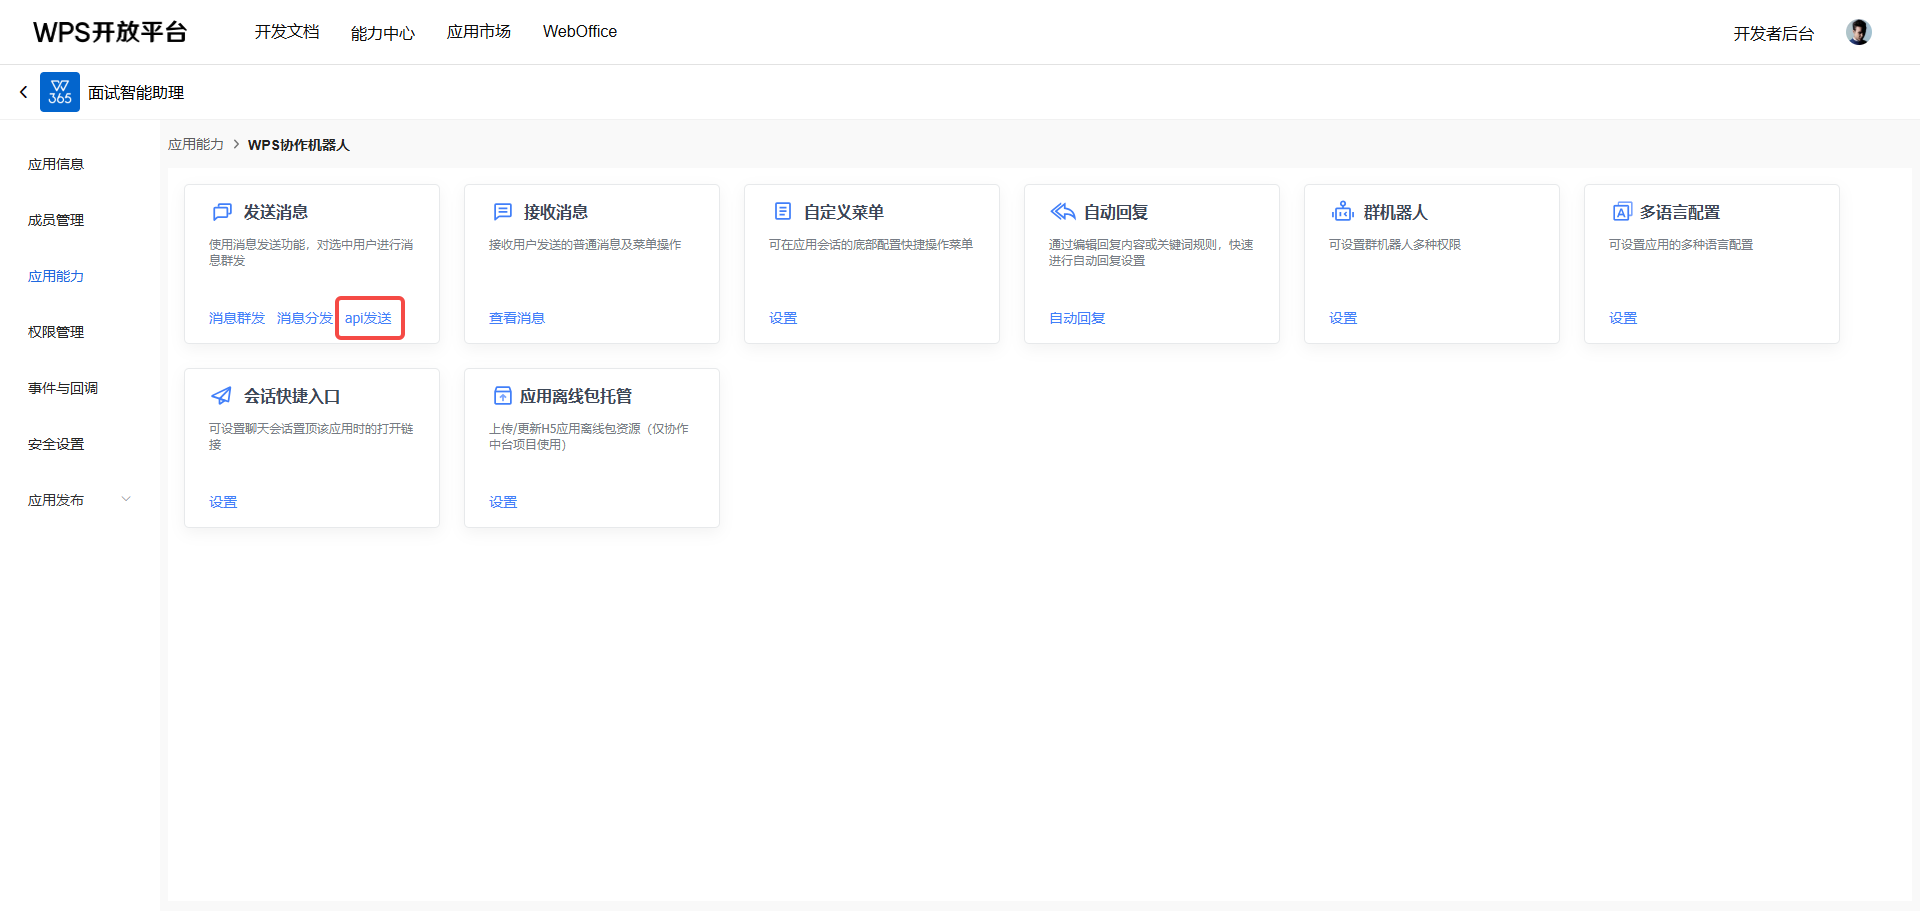This screenshot has width=1920, height=911.
Task: Open 设置 in the 应用离线包托管 card
Action: (503, 502)
